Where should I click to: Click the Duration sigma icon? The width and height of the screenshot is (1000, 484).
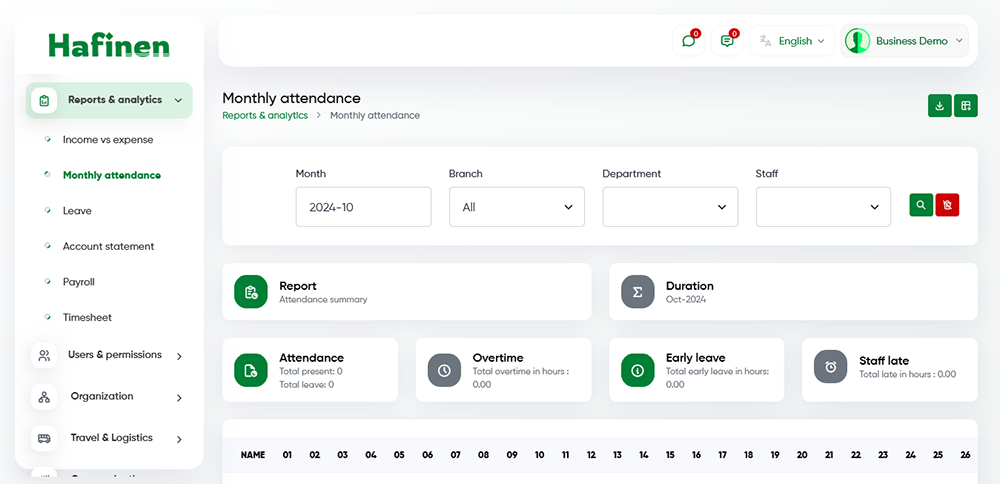[638, 292]
